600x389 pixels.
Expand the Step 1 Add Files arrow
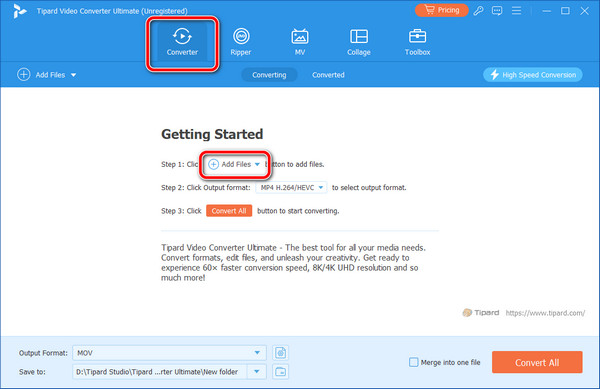[257, 164]
